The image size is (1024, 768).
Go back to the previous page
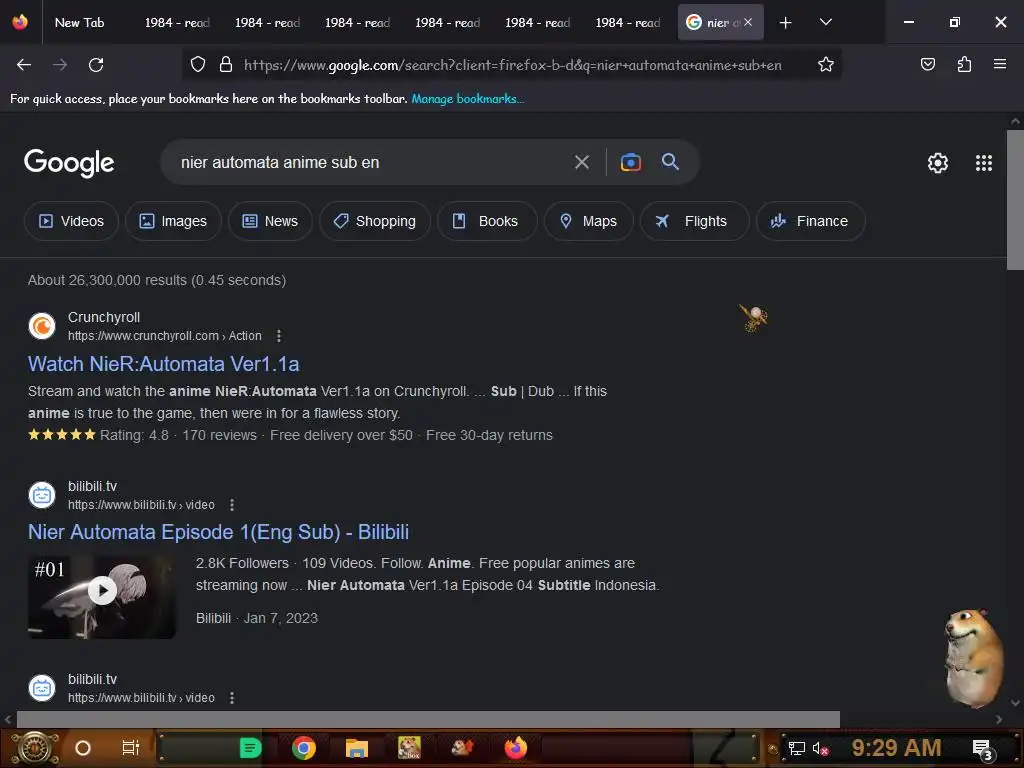24,65
